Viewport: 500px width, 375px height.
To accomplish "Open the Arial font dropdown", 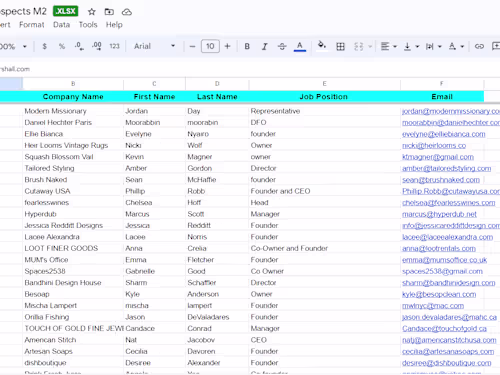I will [x=155, y=46].
